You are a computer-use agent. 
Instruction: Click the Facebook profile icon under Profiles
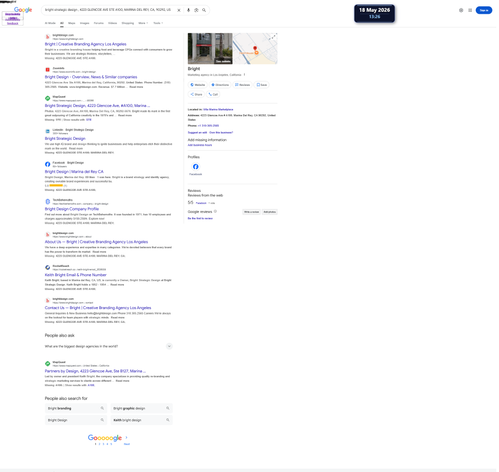[197, 168]
